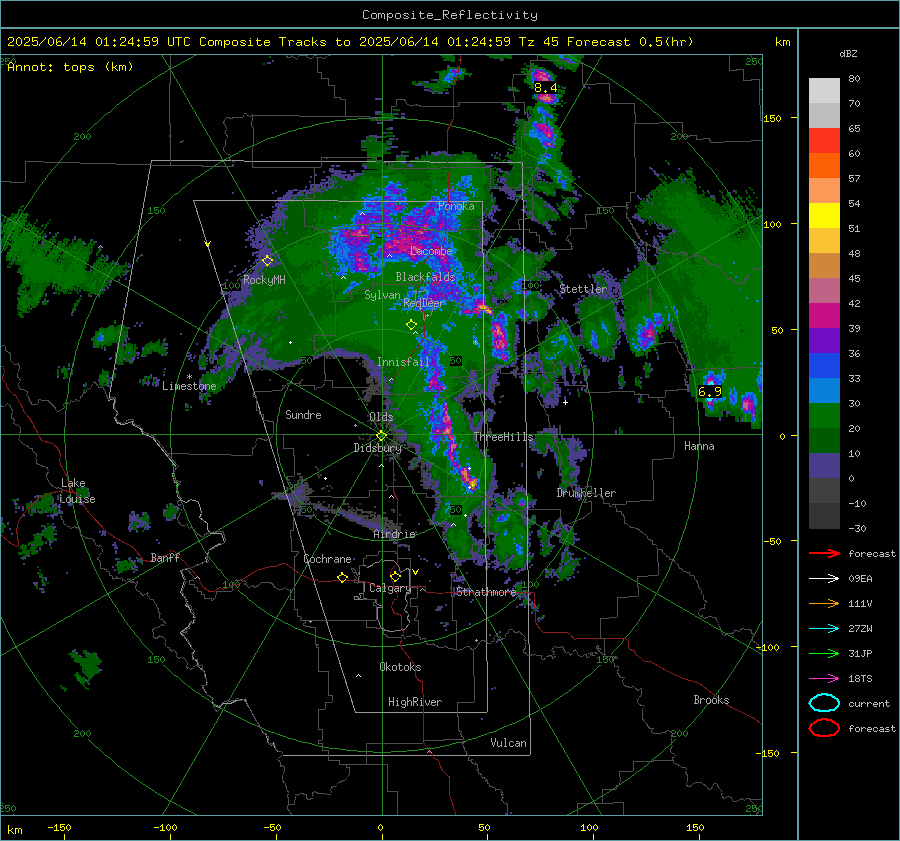Pick the light gray 70-80 dBZ swatch
Viewport: 900px width, 841px height.
click(824, 91)
